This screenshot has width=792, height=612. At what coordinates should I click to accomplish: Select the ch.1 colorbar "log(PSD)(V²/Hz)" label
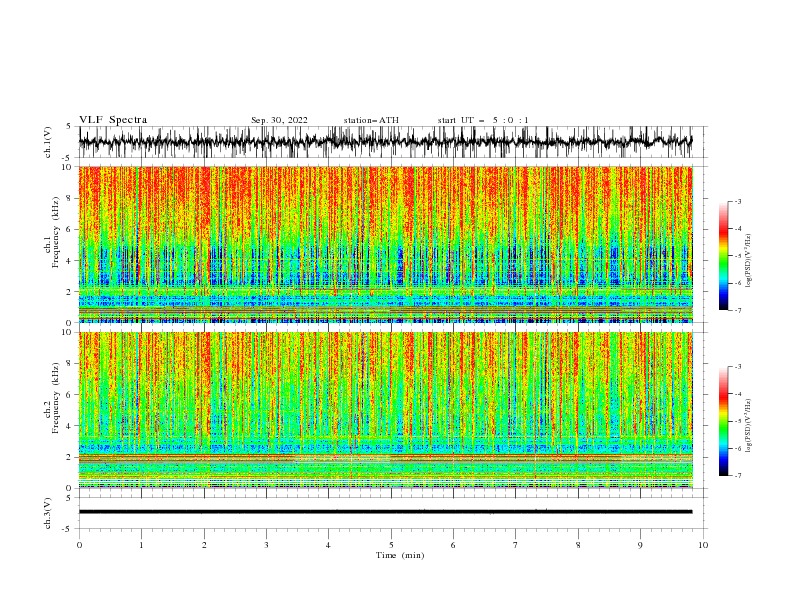(749, 261)
